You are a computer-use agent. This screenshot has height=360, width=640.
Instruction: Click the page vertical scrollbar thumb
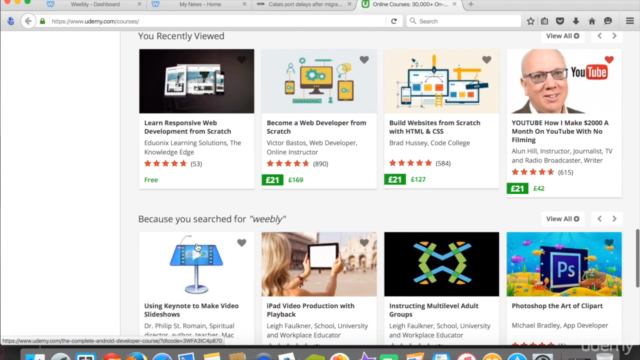click(x=637, y=258)
